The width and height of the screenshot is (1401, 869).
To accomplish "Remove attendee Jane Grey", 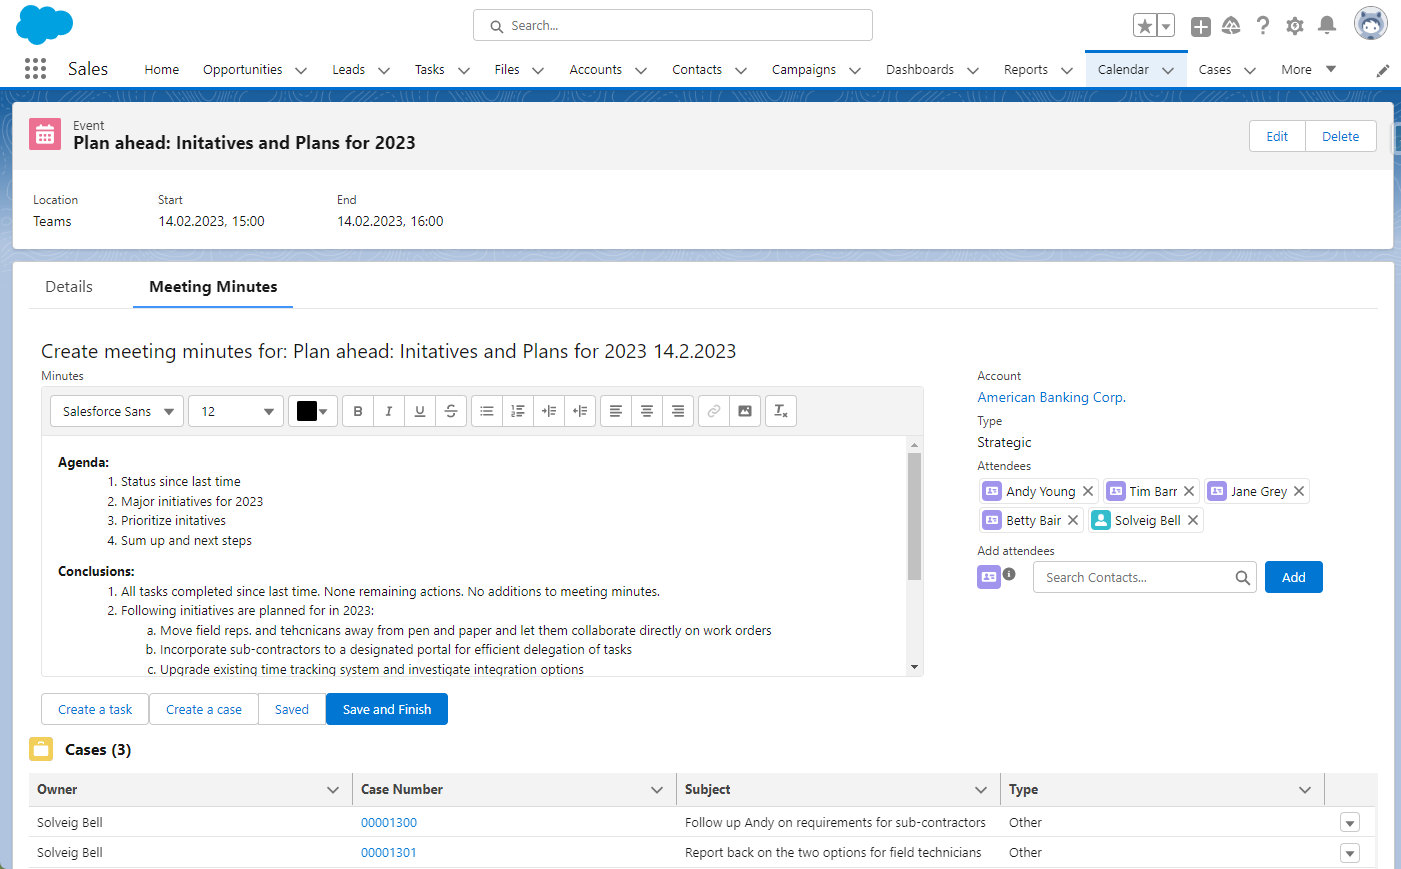I will pos(1299,491).
